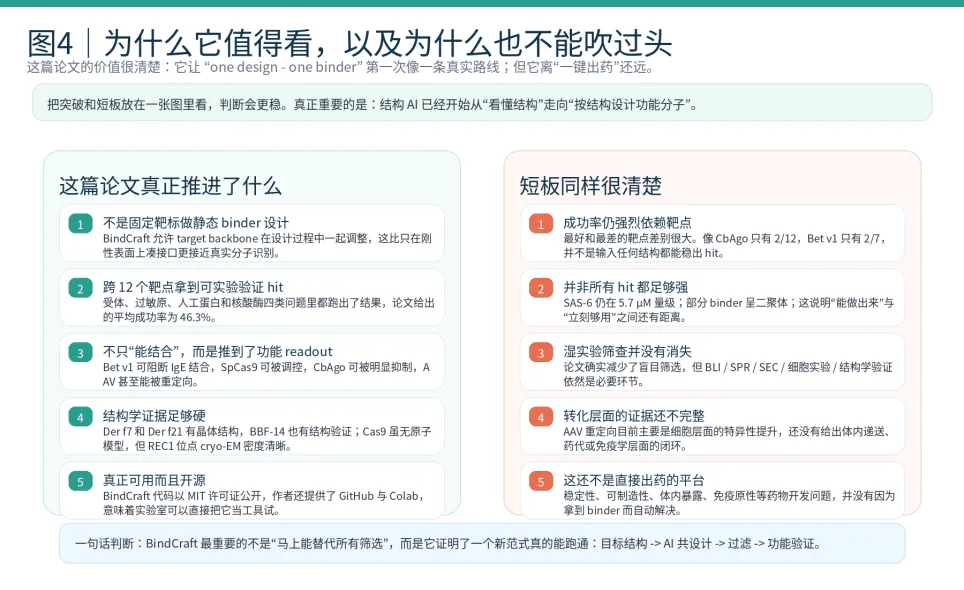Click card title '转化层面的证据还不完整'
Image resolution: width=964 pixels, height=590 pixels.
(x=634, y=416)
